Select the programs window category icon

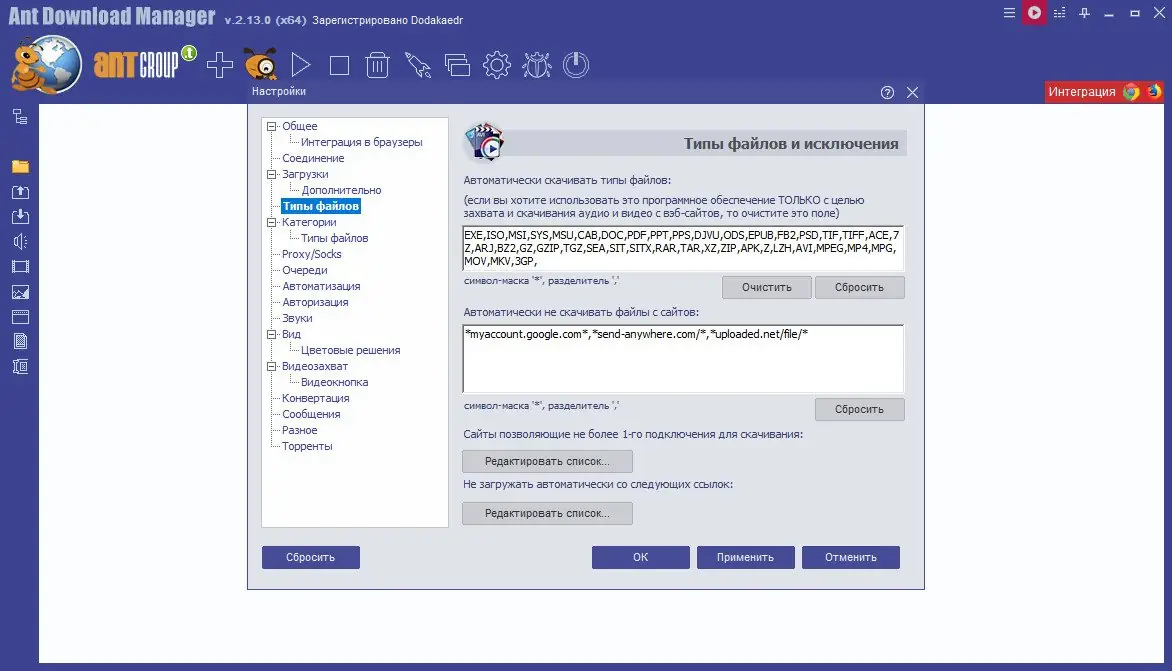[20, 317]
